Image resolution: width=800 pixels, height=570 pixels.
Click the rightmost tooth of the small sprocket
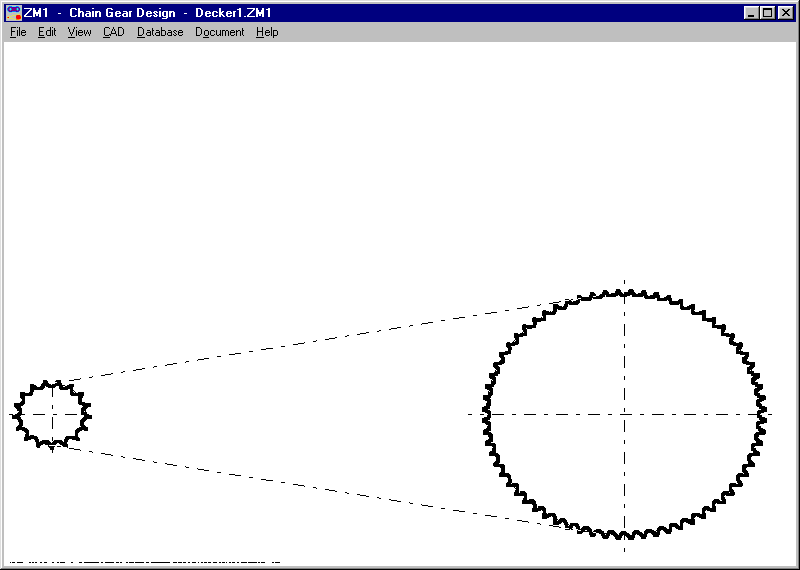(x=90, y=414)
